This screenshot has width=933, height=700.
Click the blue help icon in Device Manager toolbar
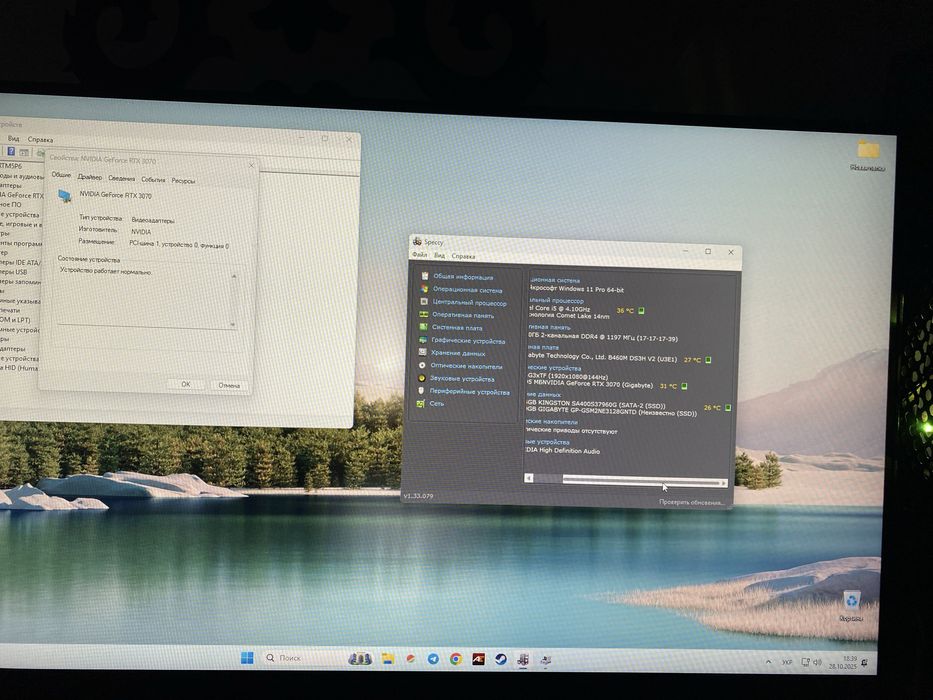(10, 152)
